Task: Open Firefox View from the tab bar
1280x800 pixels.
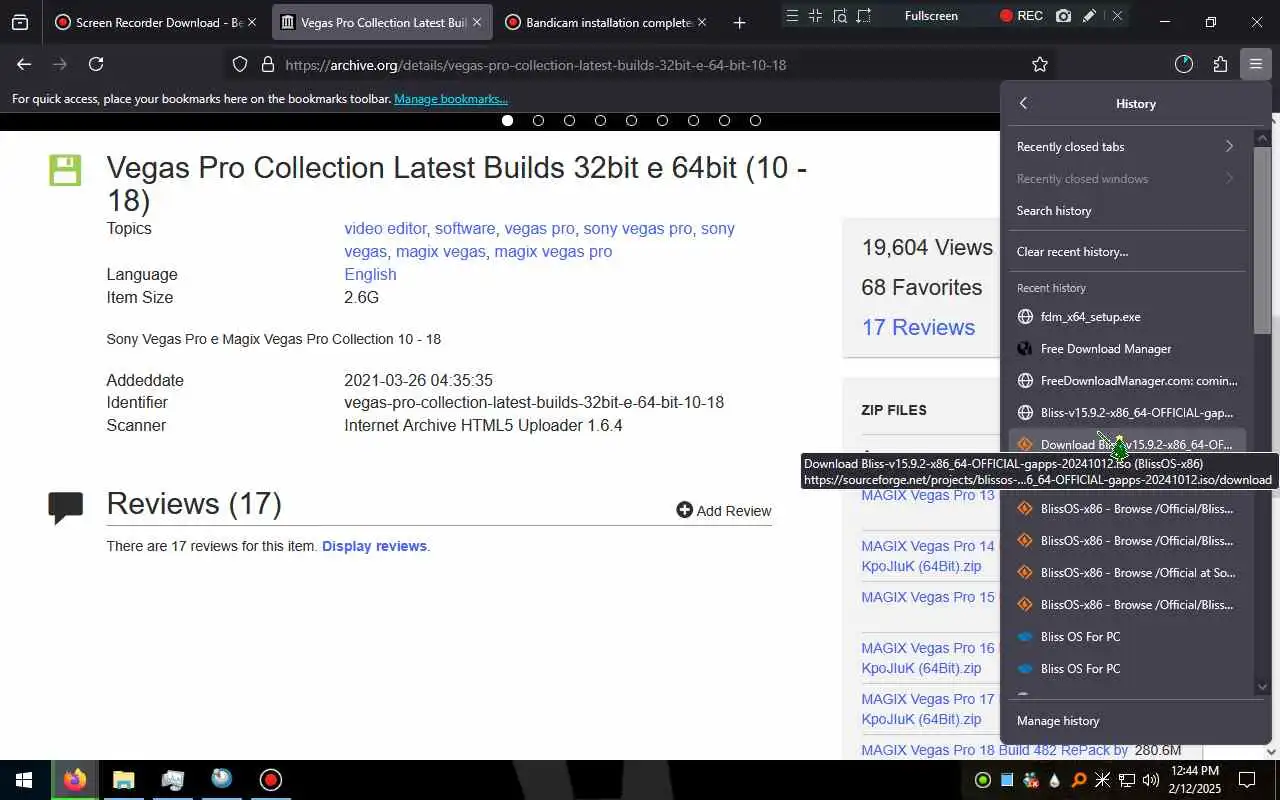Action: coord(20,22)
